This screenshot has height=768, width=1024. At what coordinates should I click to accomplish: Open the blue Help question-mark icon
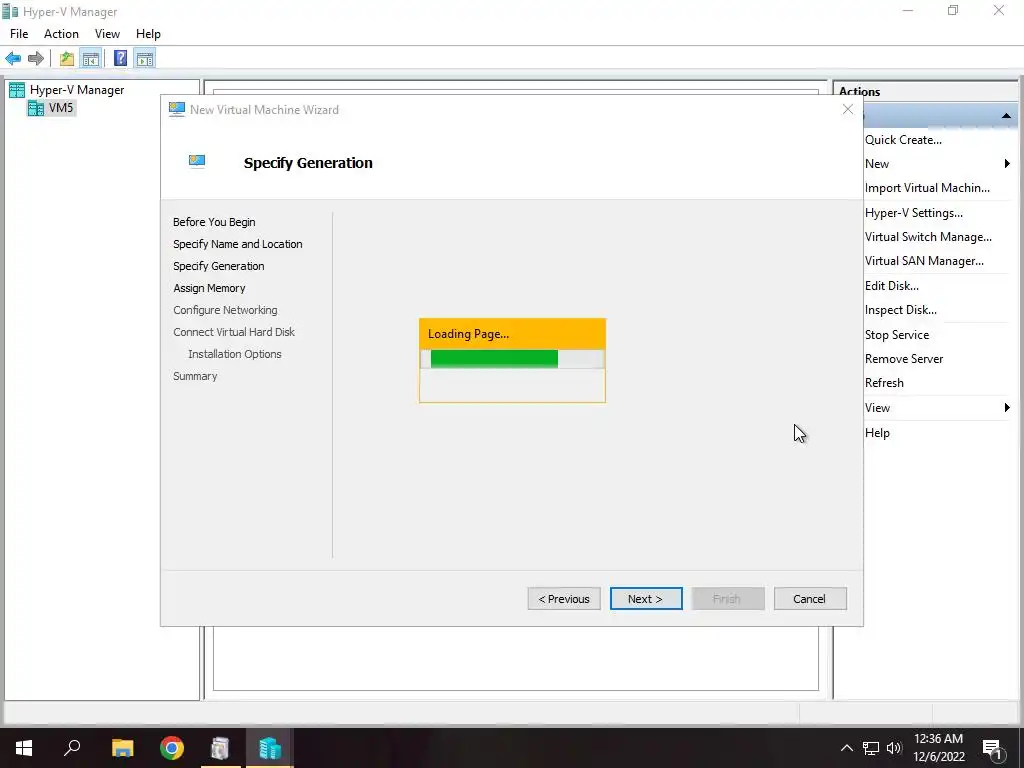coord(120,59)
